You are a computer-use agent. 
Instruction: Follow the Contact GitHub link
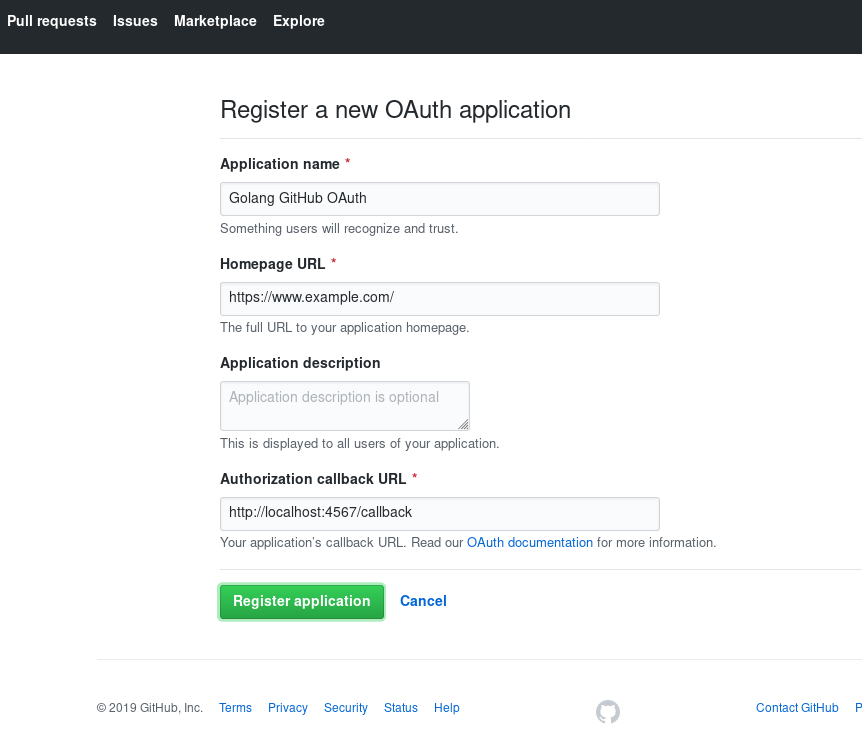click(x=797, y=708)
